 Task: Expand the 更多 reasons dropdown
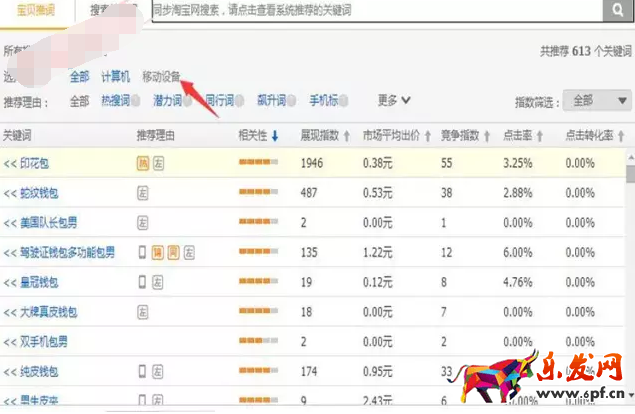point(394,100)
